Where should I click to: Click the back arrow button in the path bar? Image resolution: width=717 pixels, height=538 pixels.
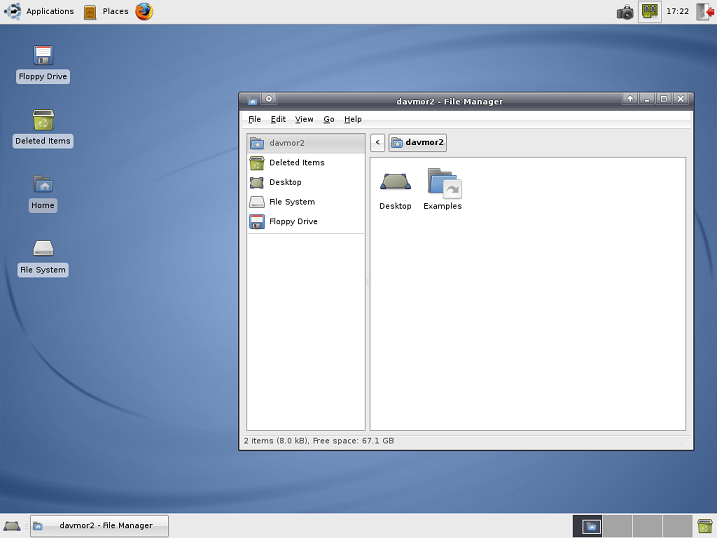(x=378, y=143)
